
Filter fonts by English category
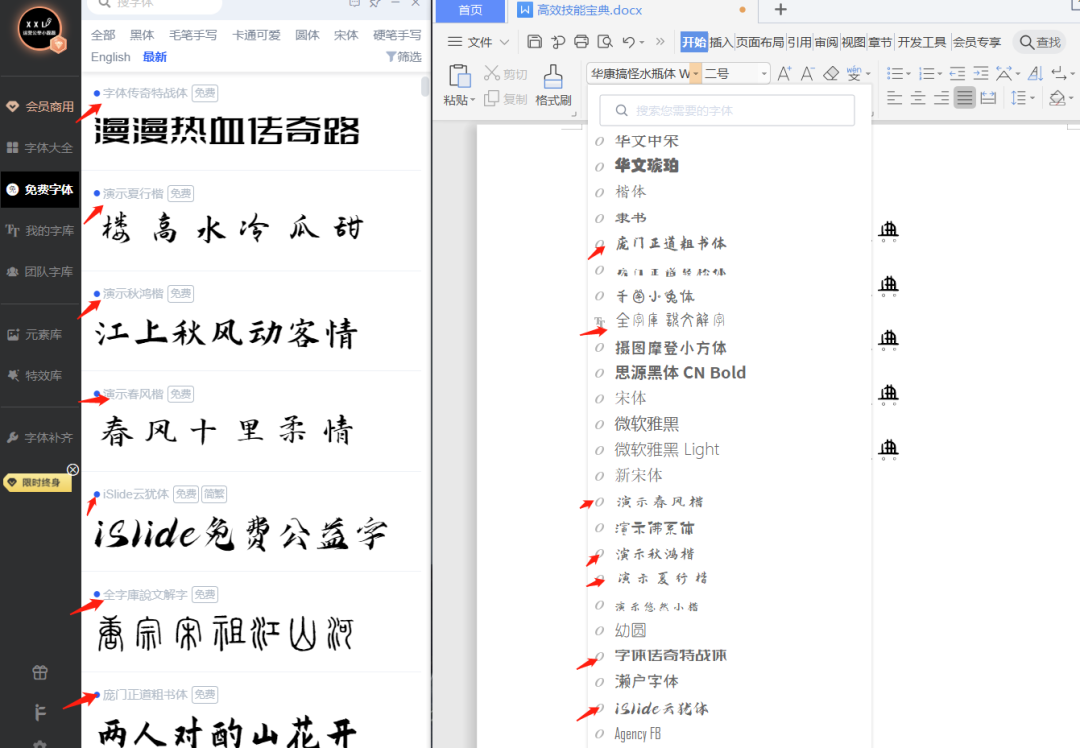pos(110,56)
